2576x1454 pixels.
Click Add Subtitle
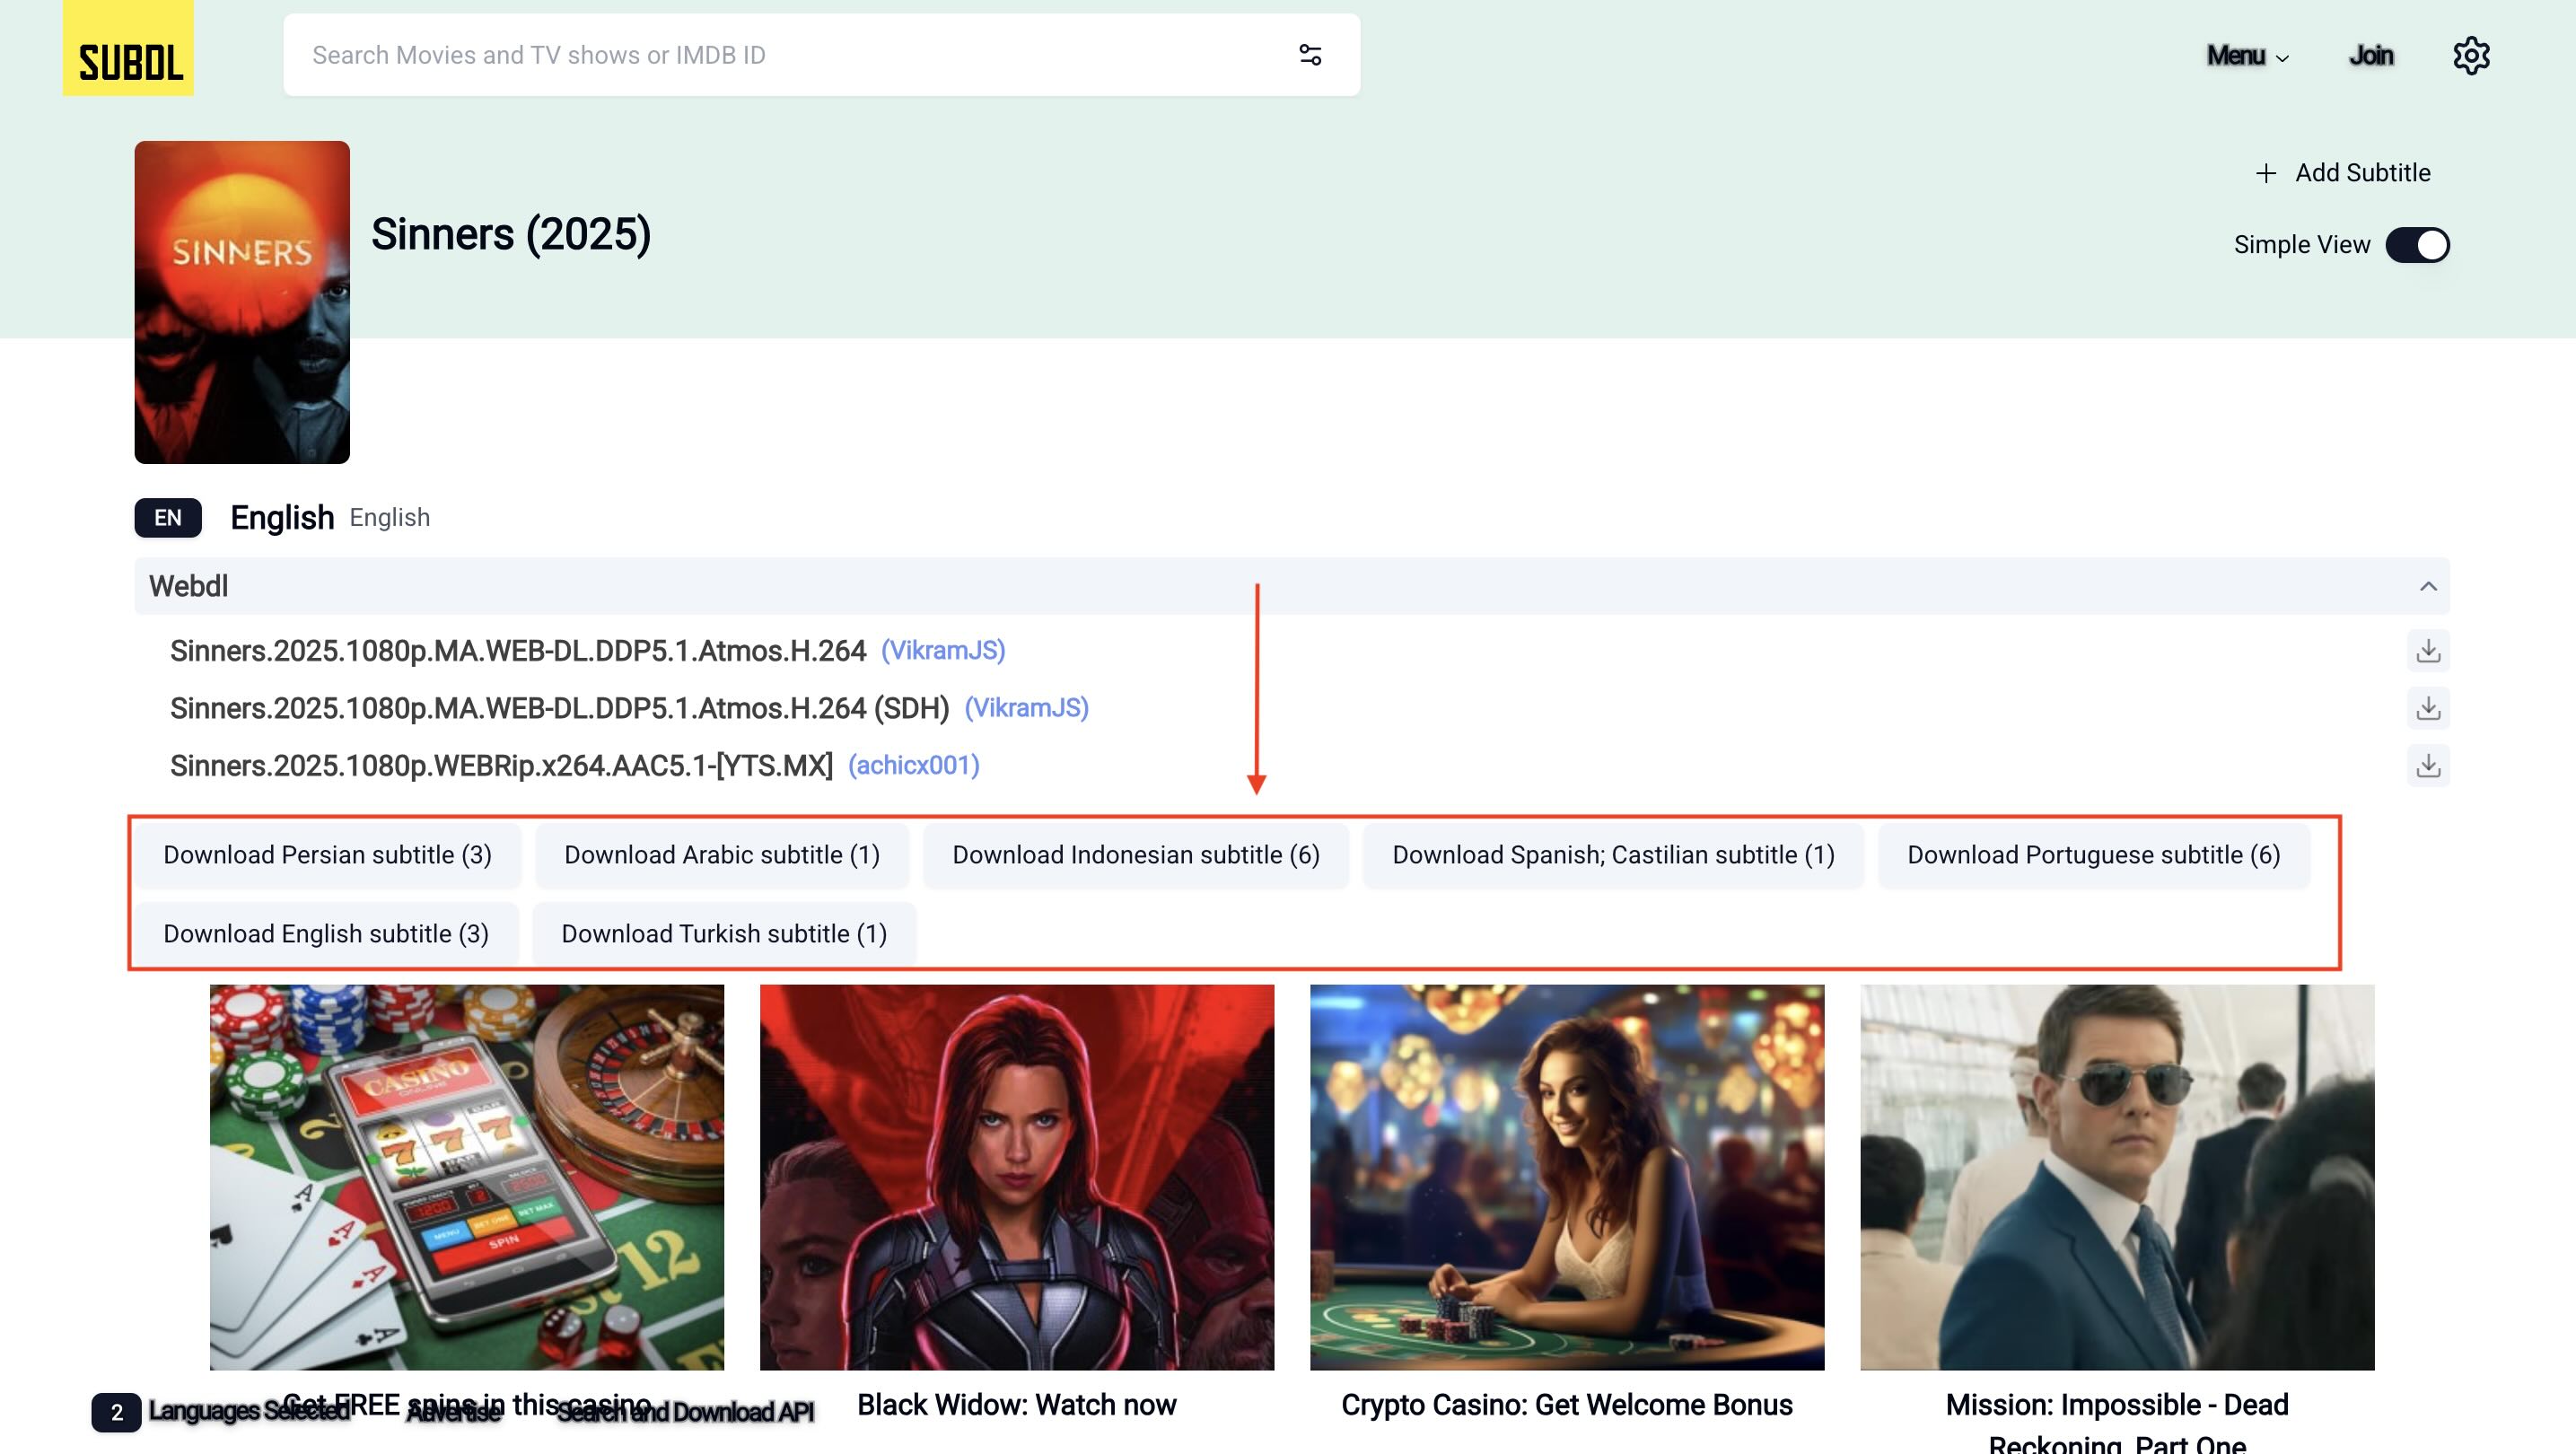click(x=2343, y=173)
